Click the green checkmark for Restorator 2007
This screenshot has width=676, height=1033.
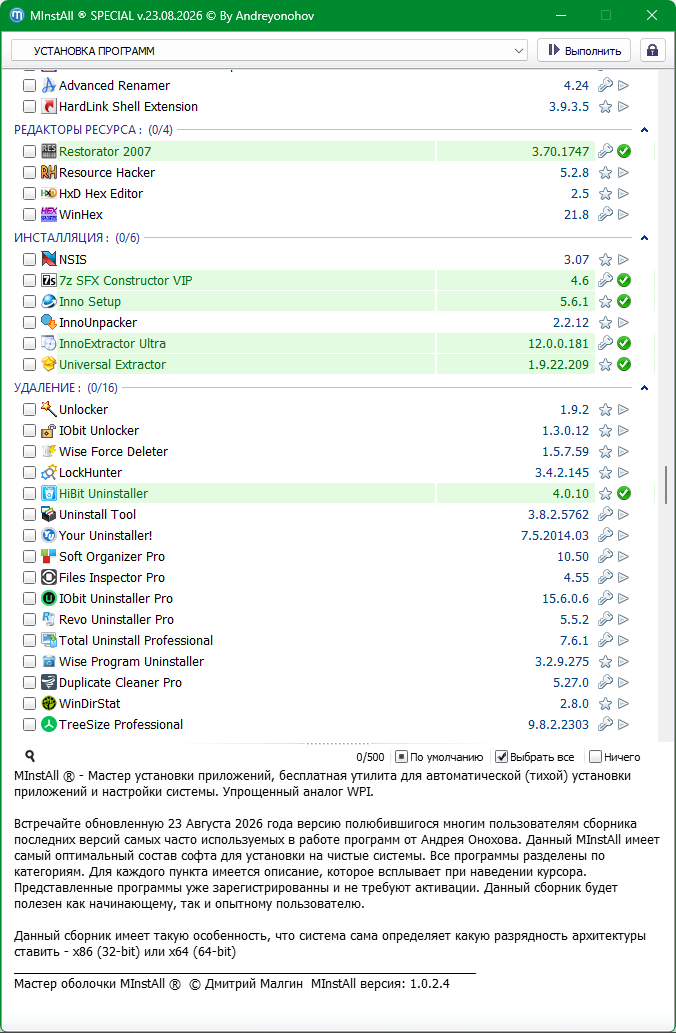point(624,152)
